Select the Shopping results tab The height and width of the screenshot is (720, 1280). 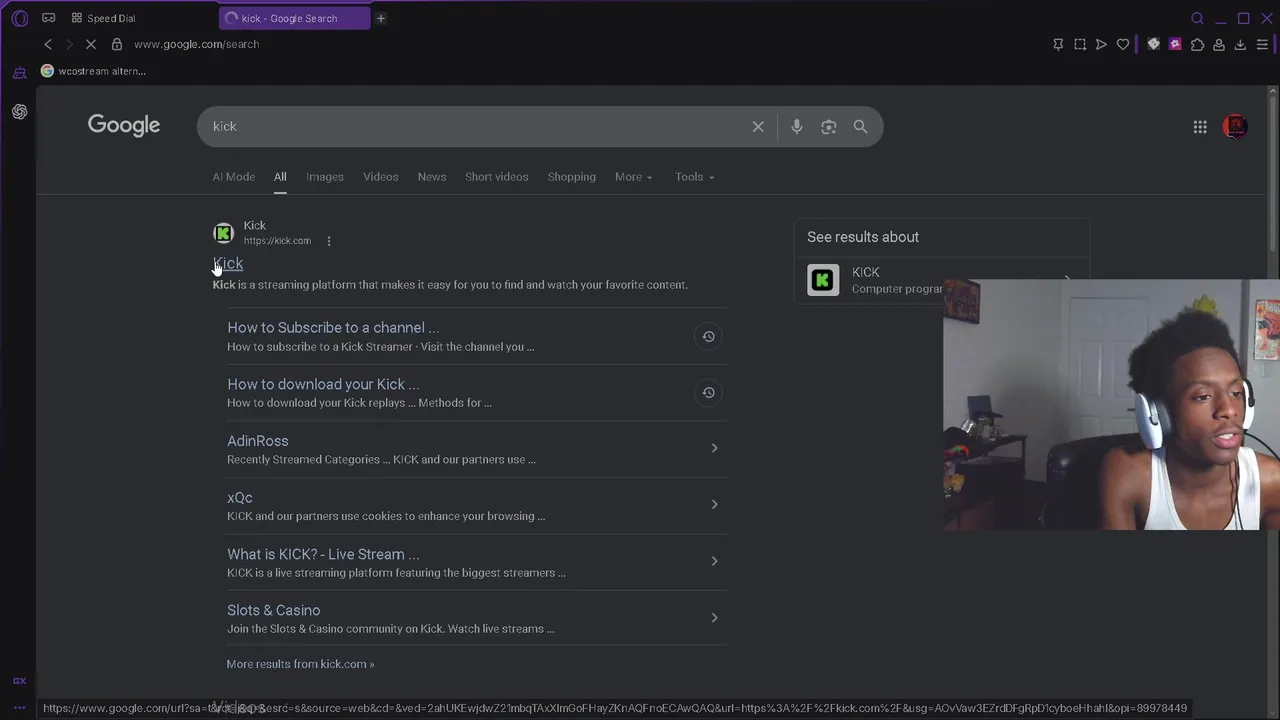click(571, 177)
